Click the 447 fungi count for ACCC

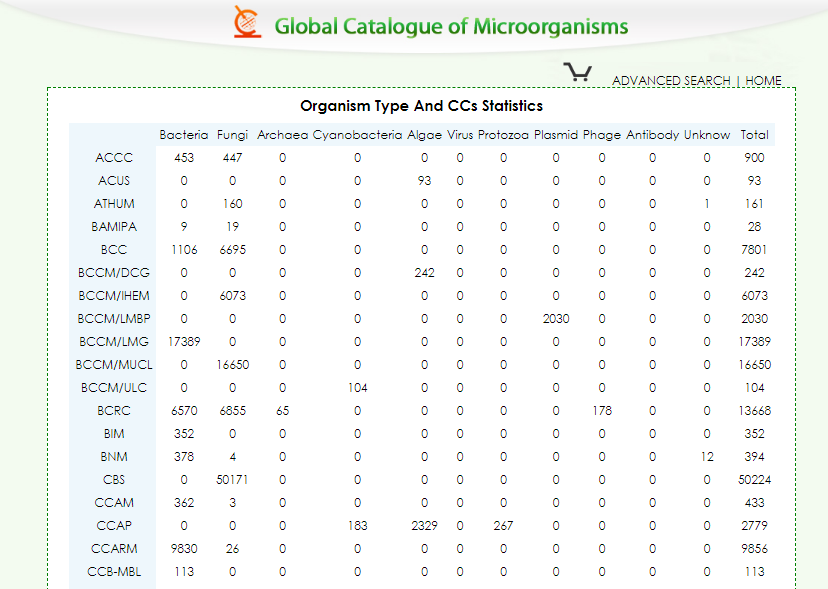pyautogui.click(x=232, y=158)
